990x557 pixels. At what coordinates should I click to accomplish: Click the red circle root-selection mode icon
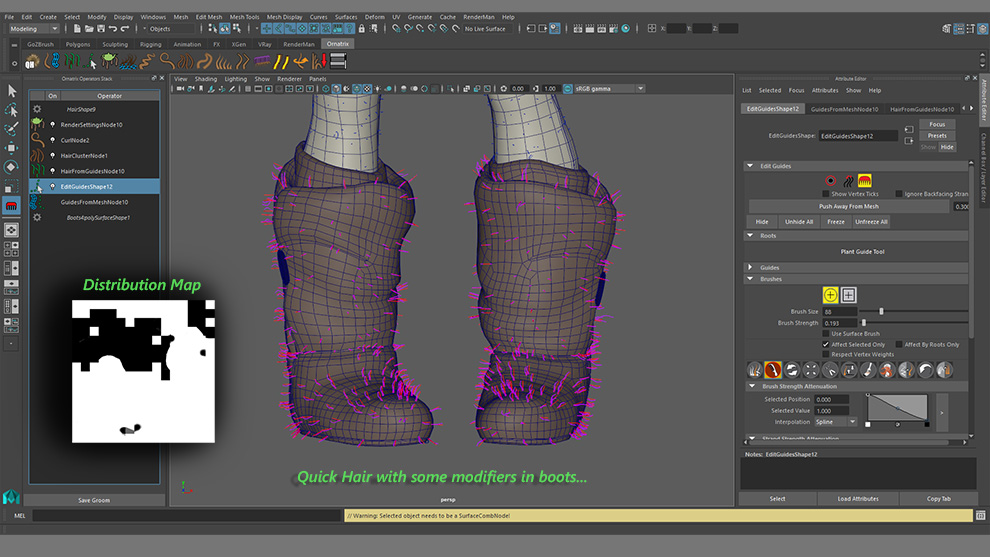(831, 181)
